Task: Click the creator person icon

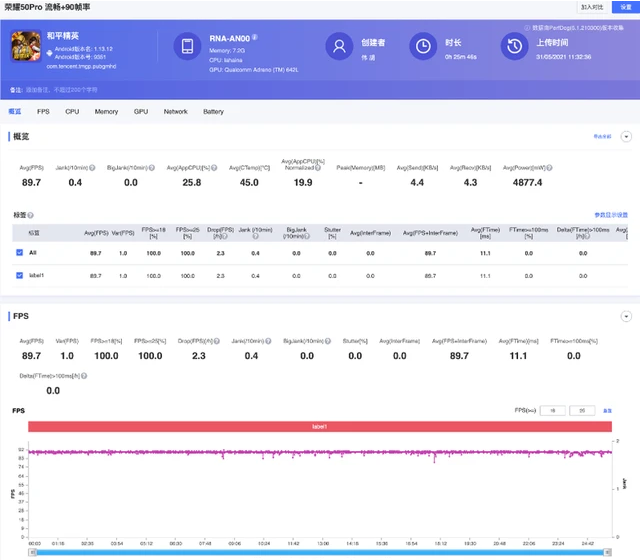Action: (339, 46)
